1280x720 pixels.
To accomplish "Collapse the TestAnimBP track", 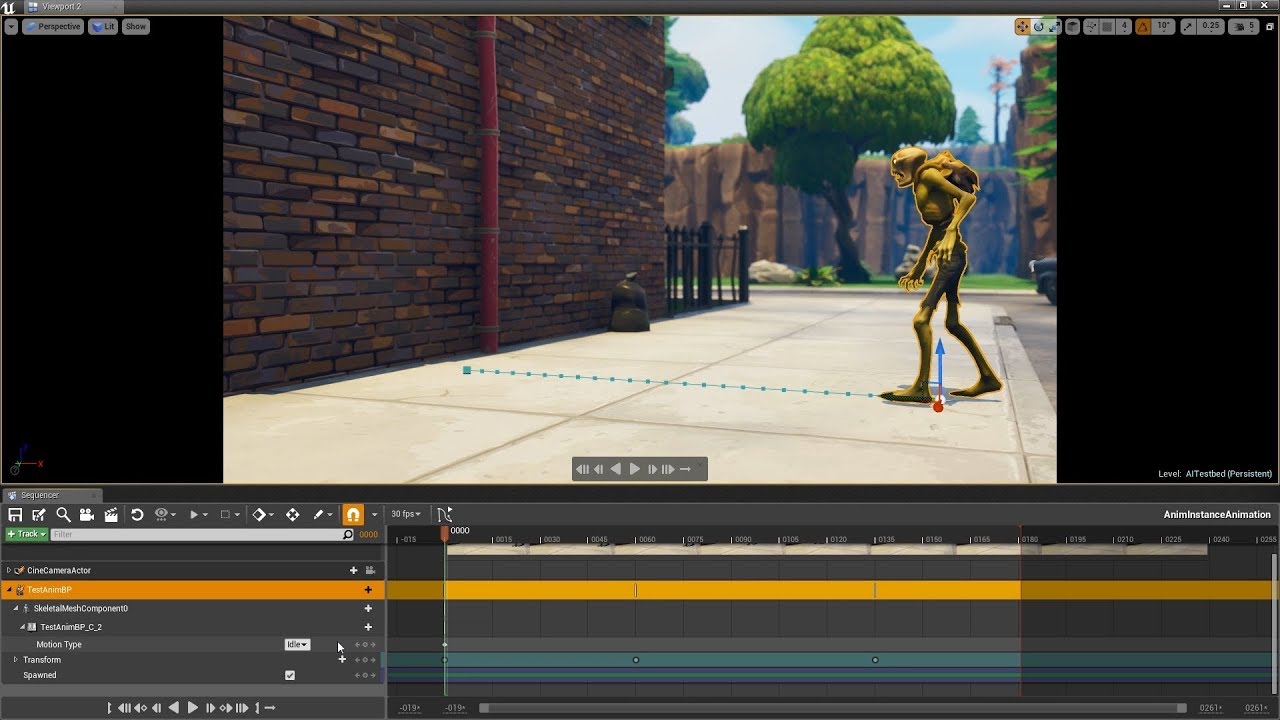I will (x=9, y=590).
